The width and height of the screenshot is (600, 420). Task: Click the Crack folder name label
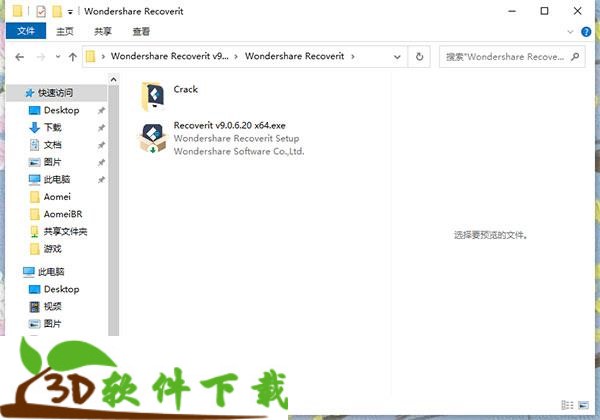pos(186,90)
